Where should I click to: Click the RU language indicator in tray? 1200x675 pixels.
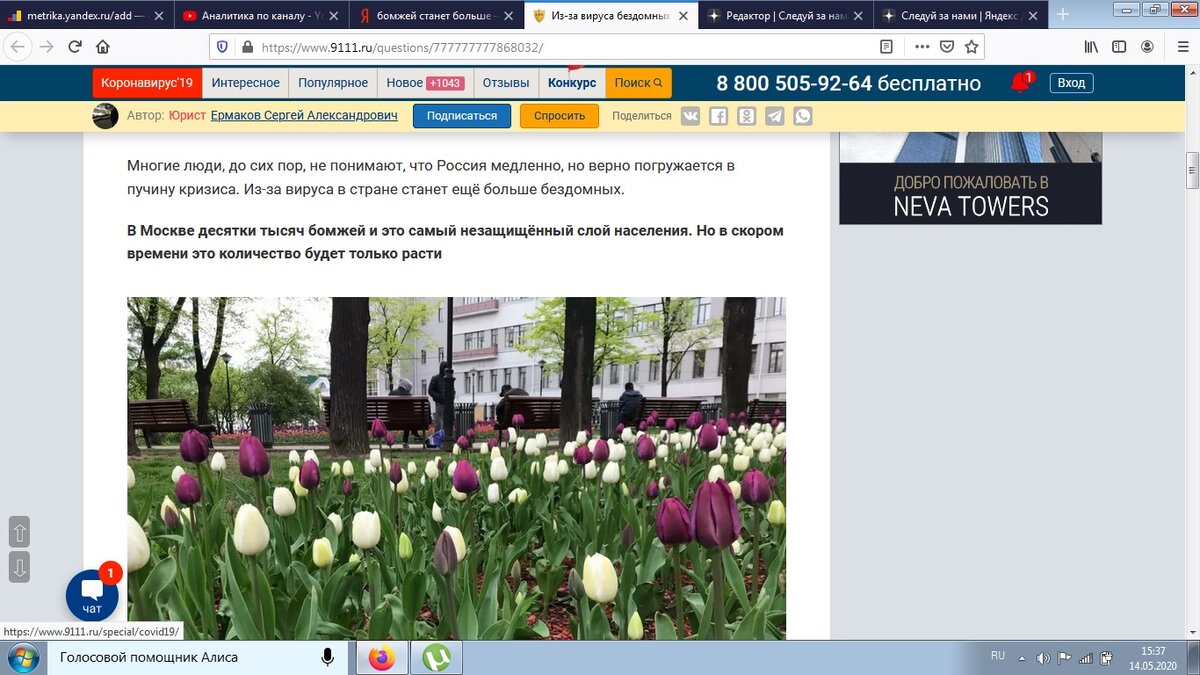tap(998, 656)
